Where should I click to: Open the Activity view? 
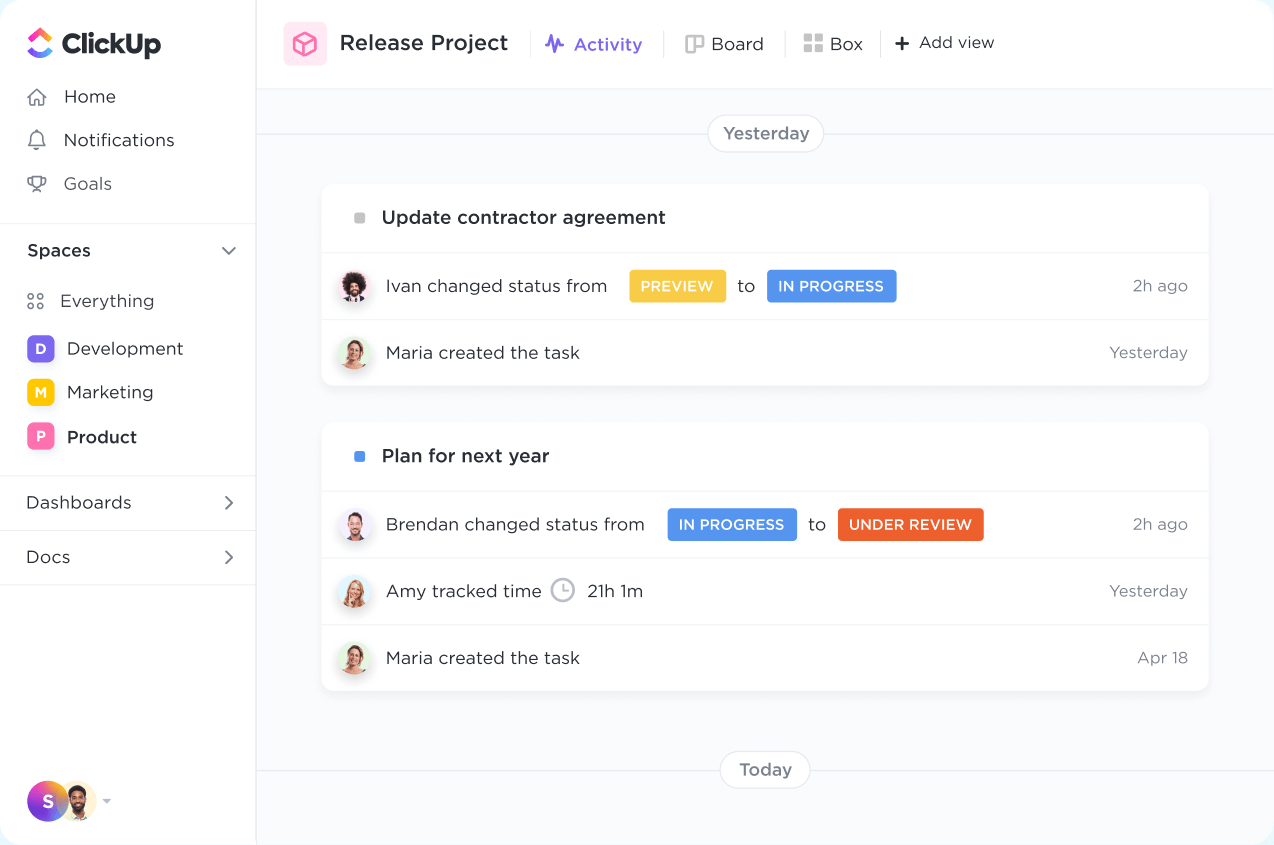pos(594,43)
